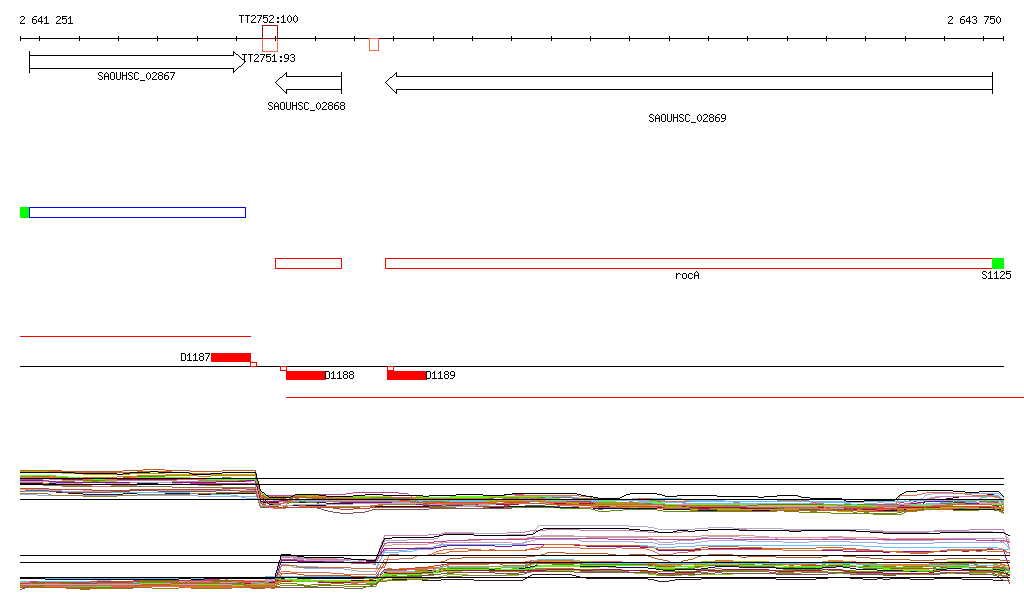
Task: Select the TT2751:93 terminator label
Action: [272, 58]
